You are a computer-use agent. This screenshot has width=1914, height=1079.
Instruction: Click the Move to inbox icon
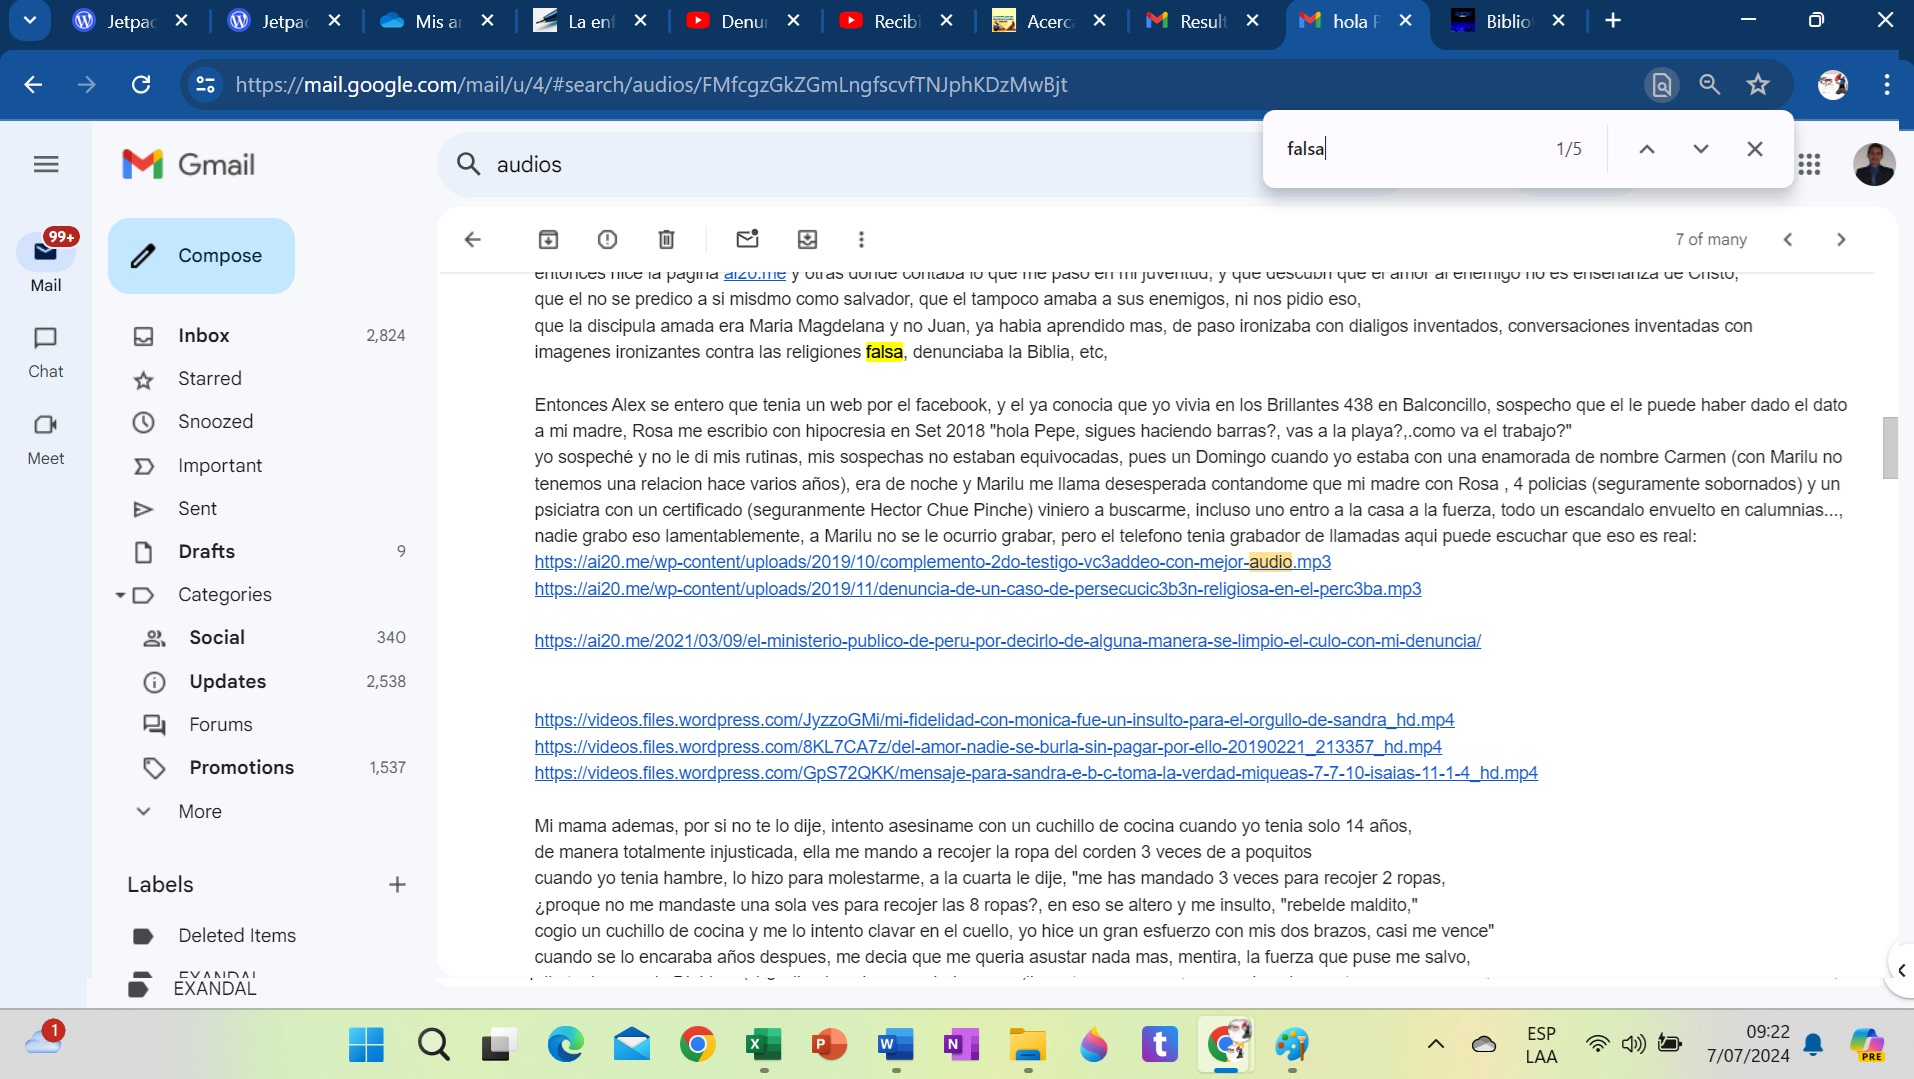click(x=807, y=239)
